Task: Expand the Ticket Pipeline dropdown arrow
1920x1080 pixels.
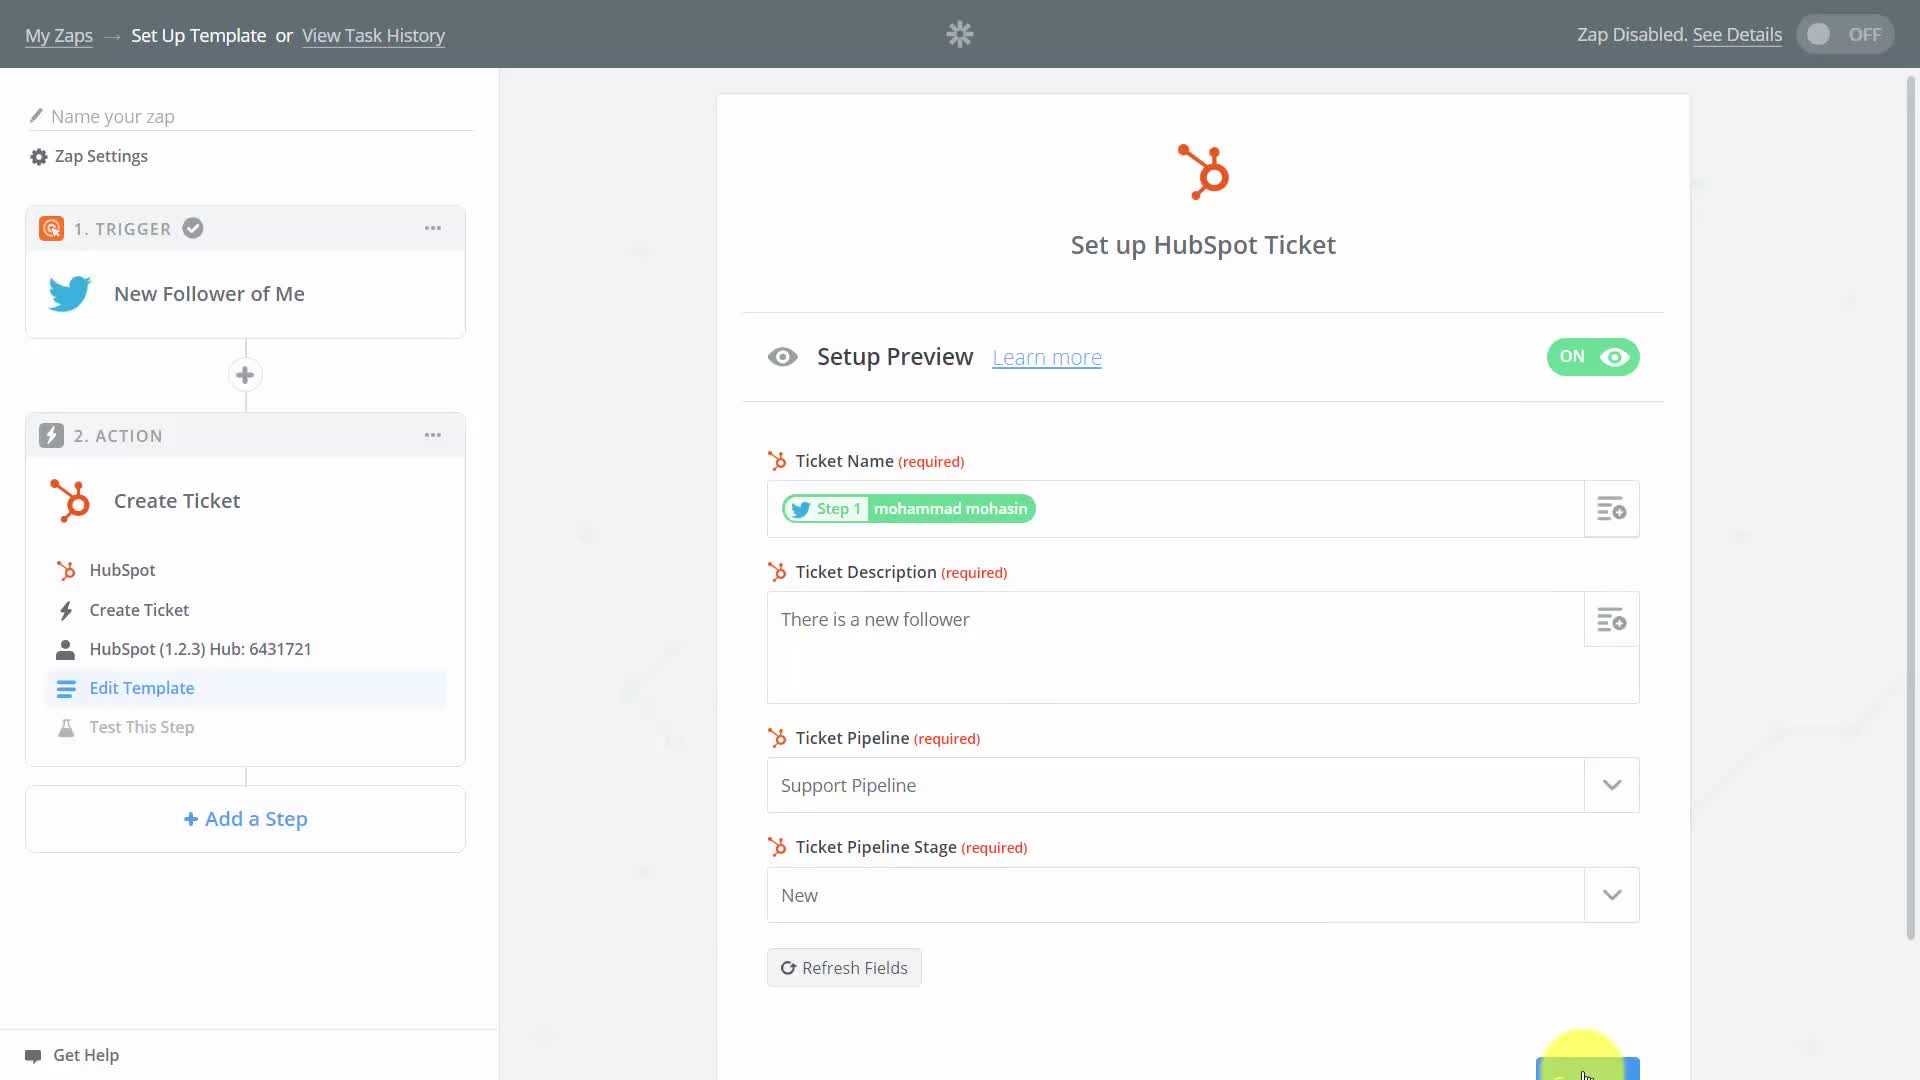Action: [1611, 785]
